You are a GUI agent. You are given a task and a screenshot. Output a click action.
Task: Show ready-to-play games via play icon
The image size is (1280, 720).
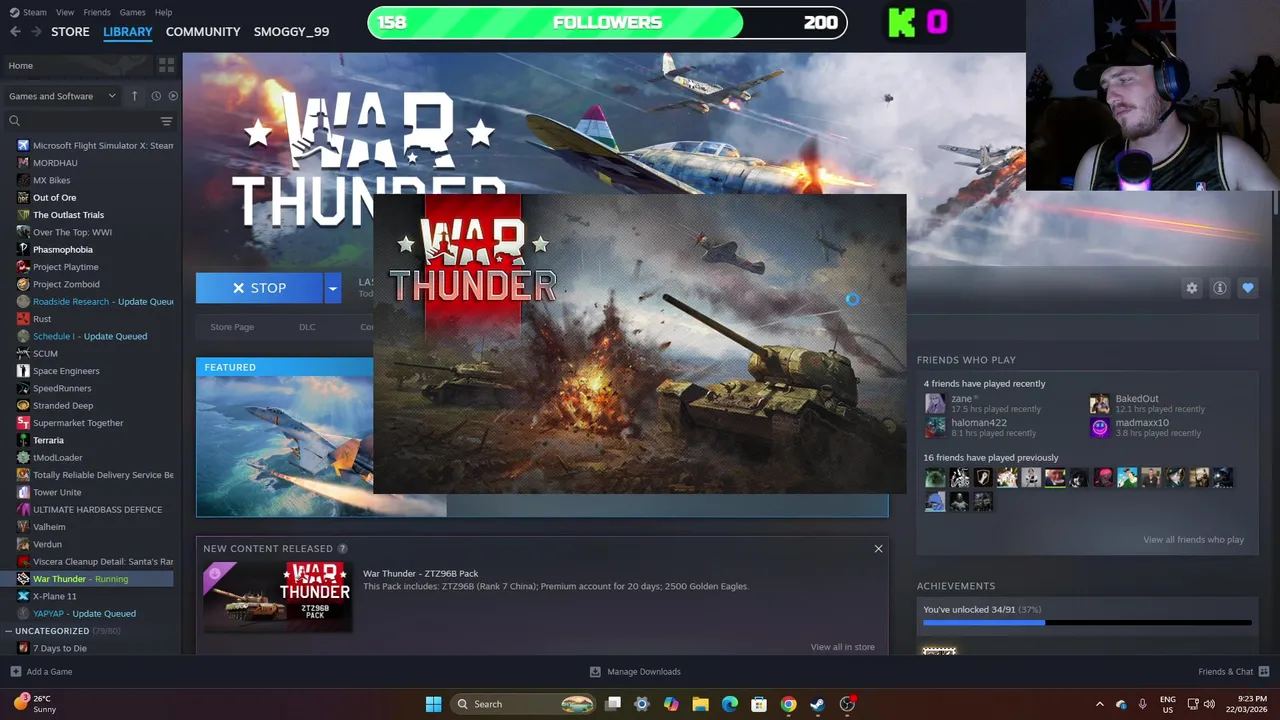[173, 96]
